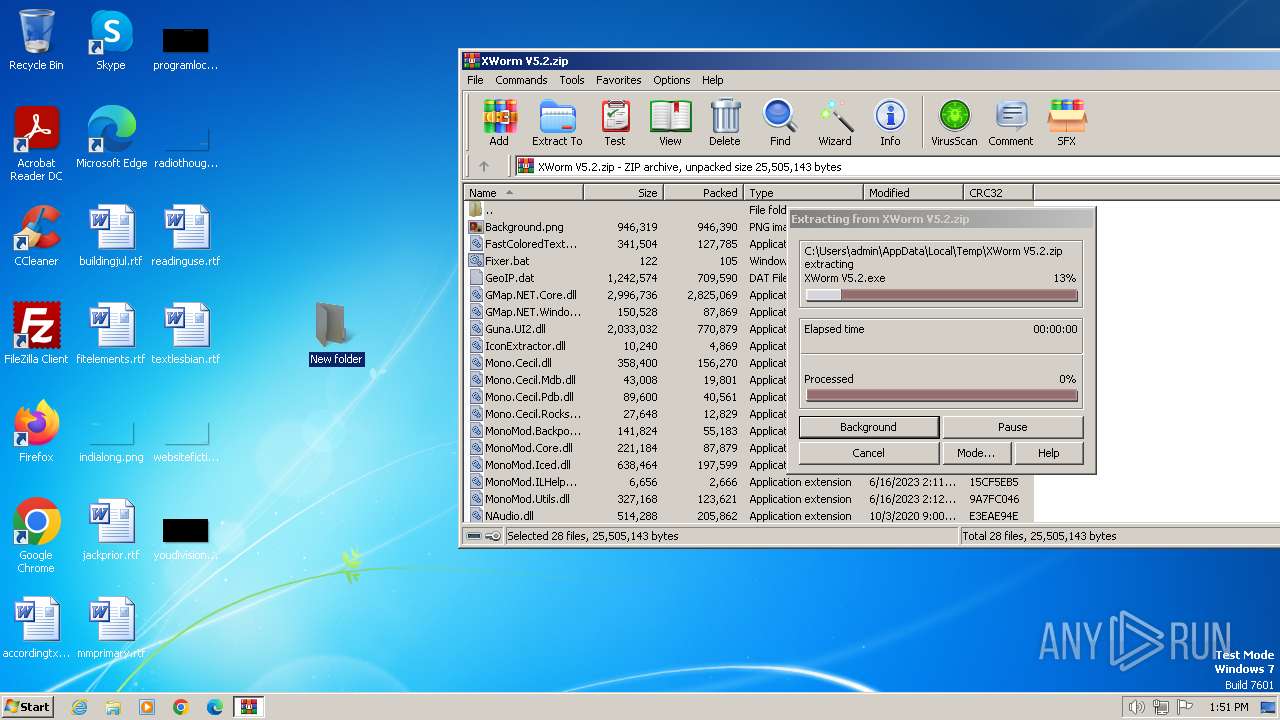Click the 1:51 PM system clock

[x=1228, y=707]
